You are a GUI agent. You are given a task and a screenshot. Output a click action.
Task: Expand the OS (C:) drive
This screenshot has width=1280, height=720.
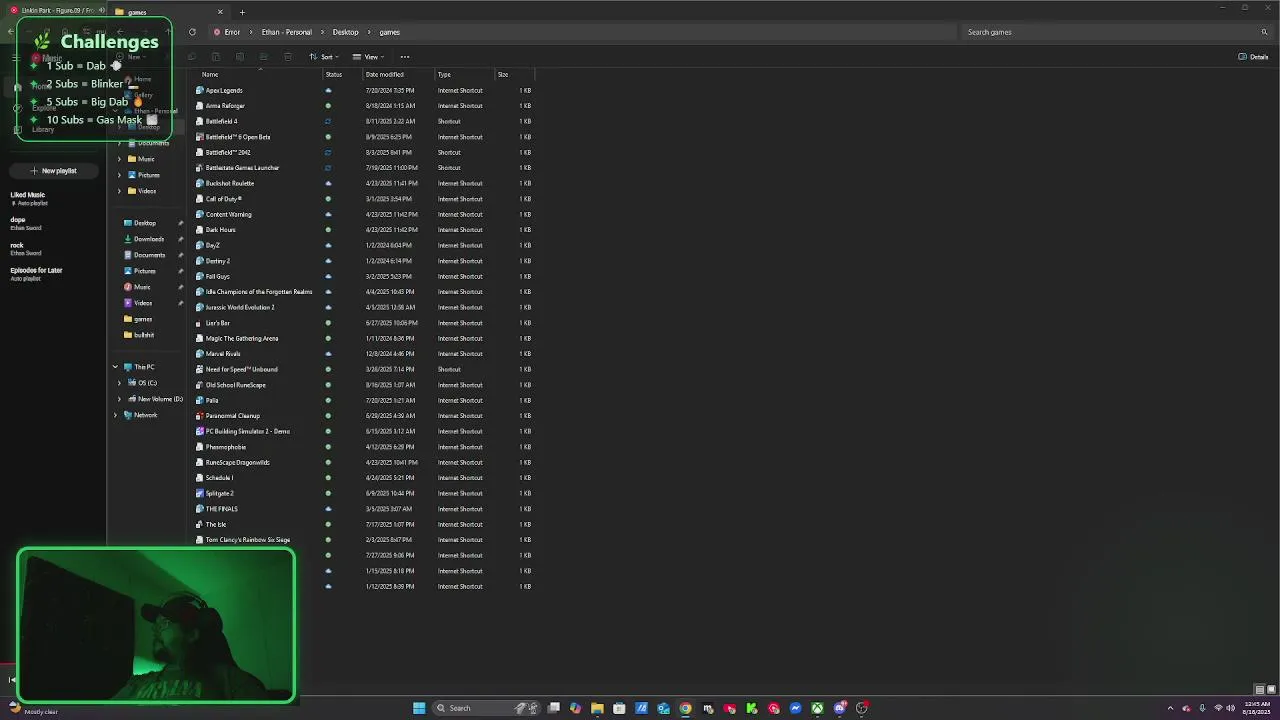coord(119,383)
